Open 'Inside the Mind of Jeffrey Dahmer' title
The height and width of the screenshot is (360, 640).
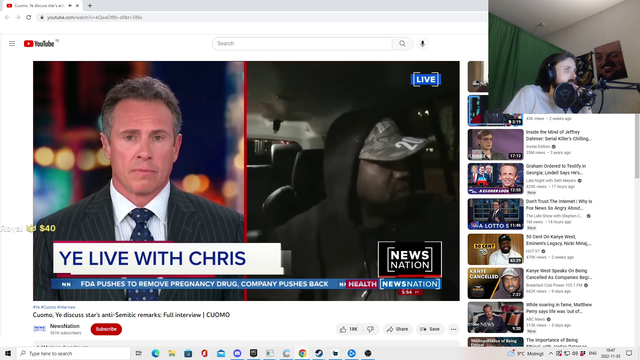[x=558, y=136]
